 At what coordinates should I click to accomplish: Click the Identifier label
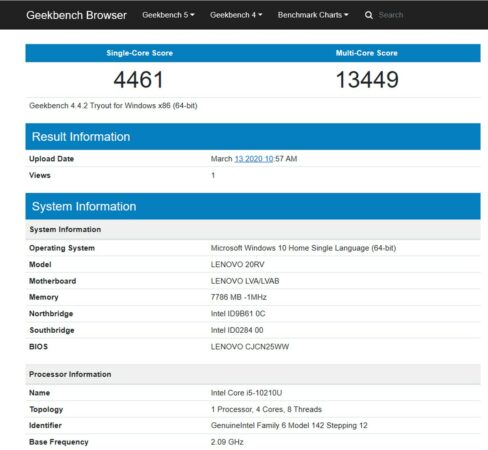point(45,426)
